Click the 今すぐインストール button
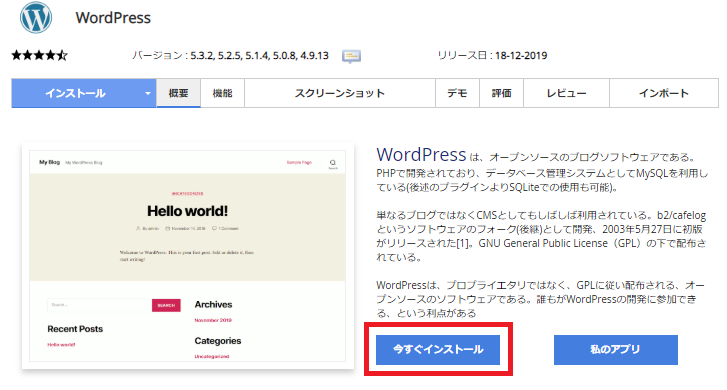This screenshot has height=390, width=727. [x=438, y=350]
